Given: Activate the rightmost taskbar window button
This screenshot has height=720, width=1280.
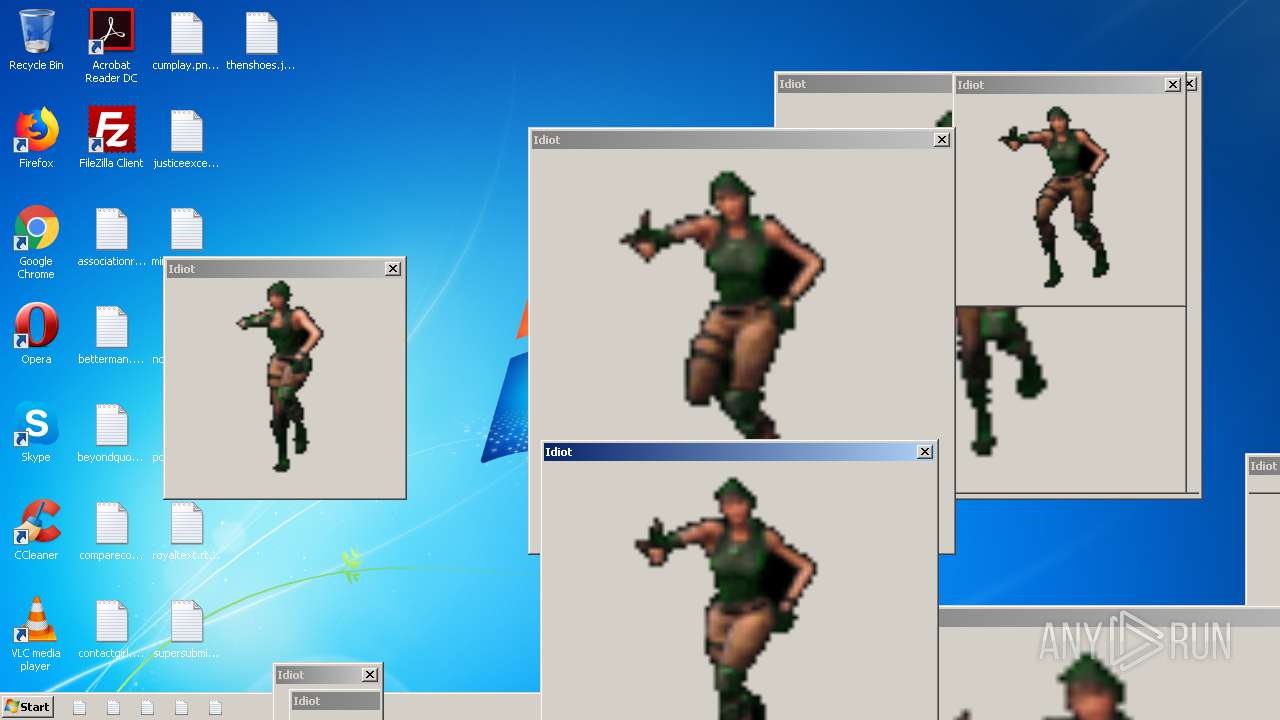Looking at the screenshot, I should point(215,707).
